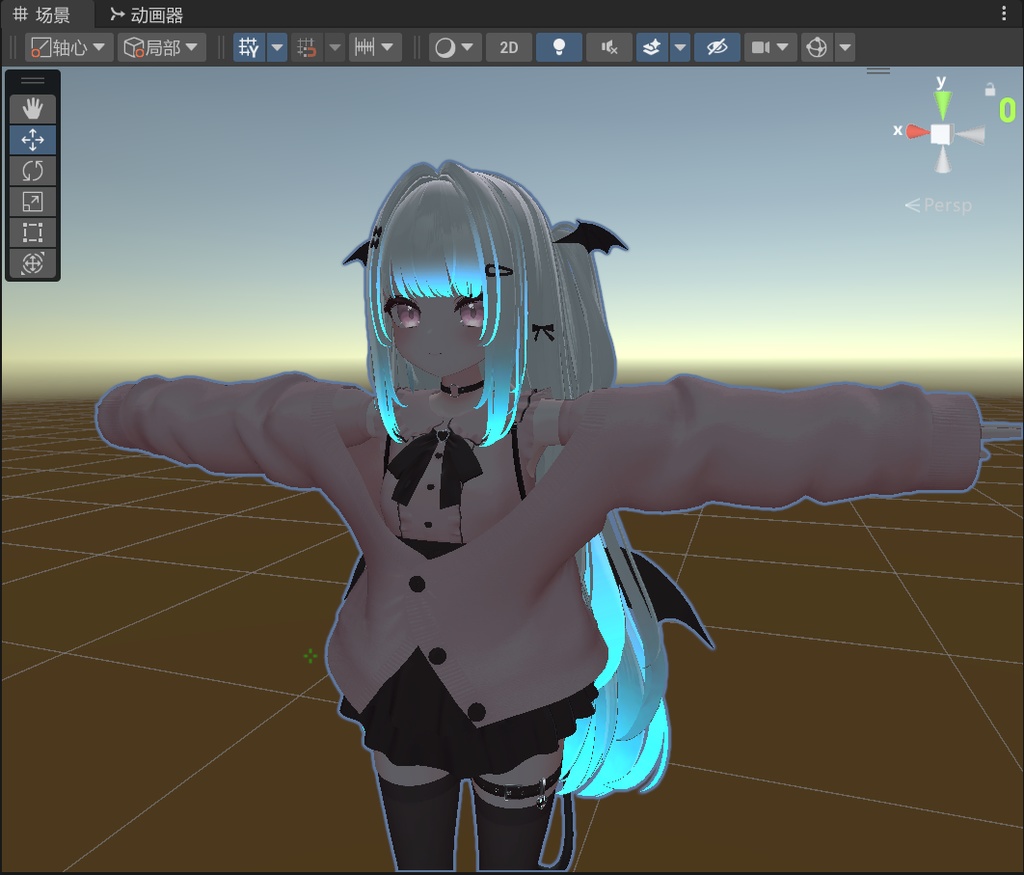Click the snap increment ruler icon
This screenshot has height=875, width=1024.
coord(363,47)
